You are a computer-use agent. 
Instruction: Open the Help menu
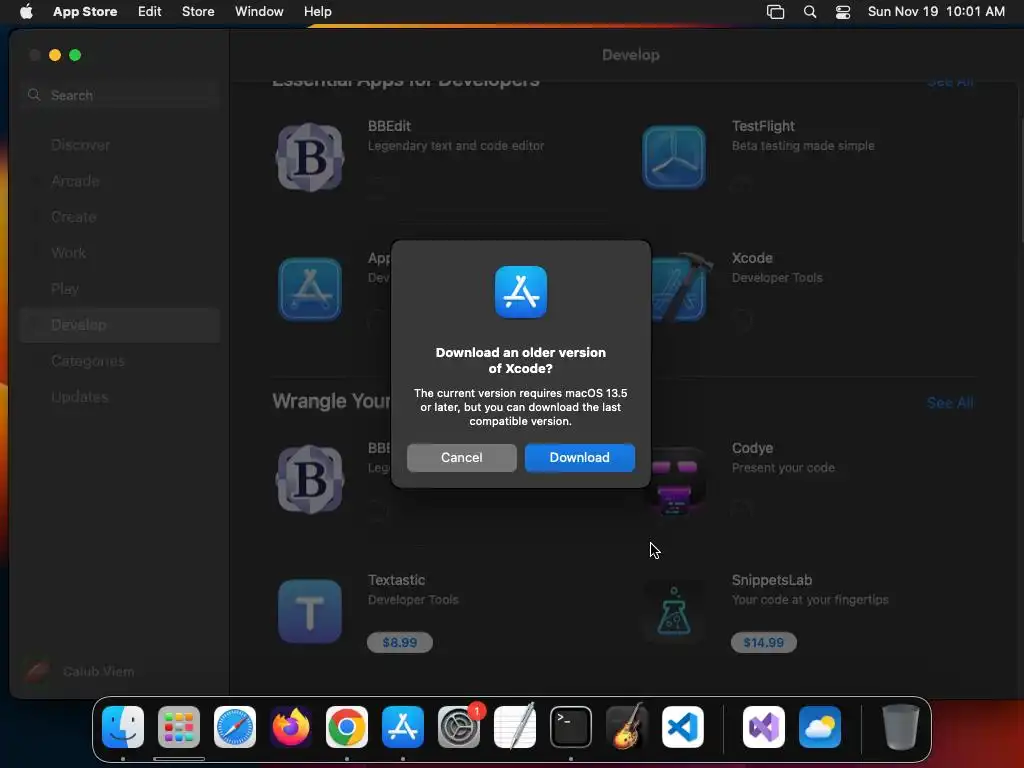click(x=317, y=12)
